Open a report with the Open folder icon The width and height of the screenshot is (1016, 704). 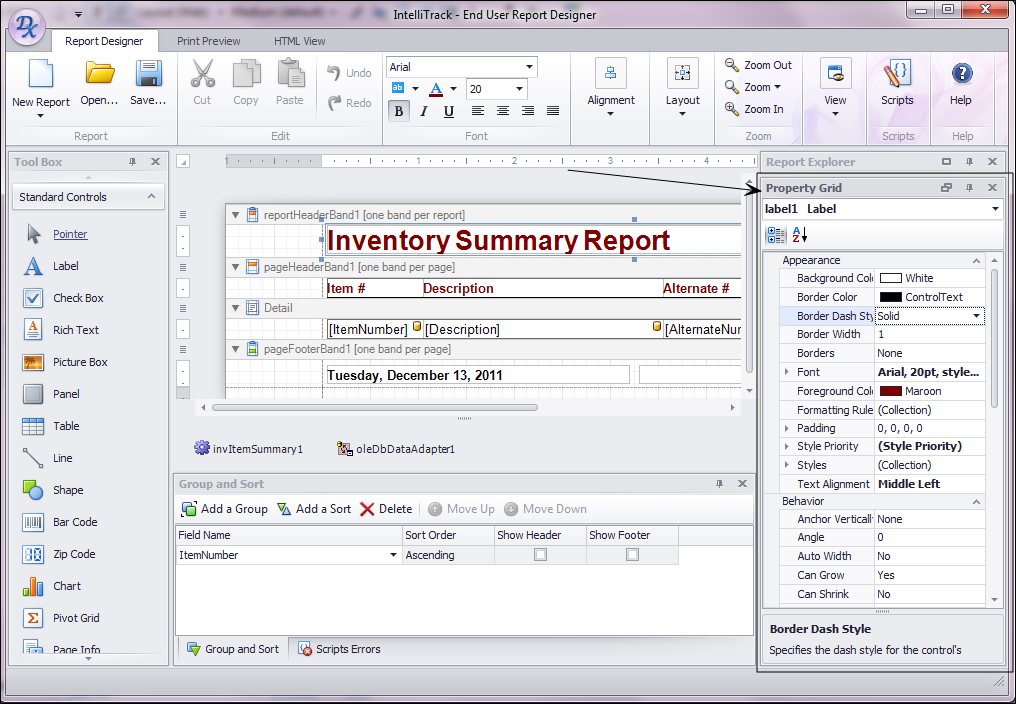100,73
